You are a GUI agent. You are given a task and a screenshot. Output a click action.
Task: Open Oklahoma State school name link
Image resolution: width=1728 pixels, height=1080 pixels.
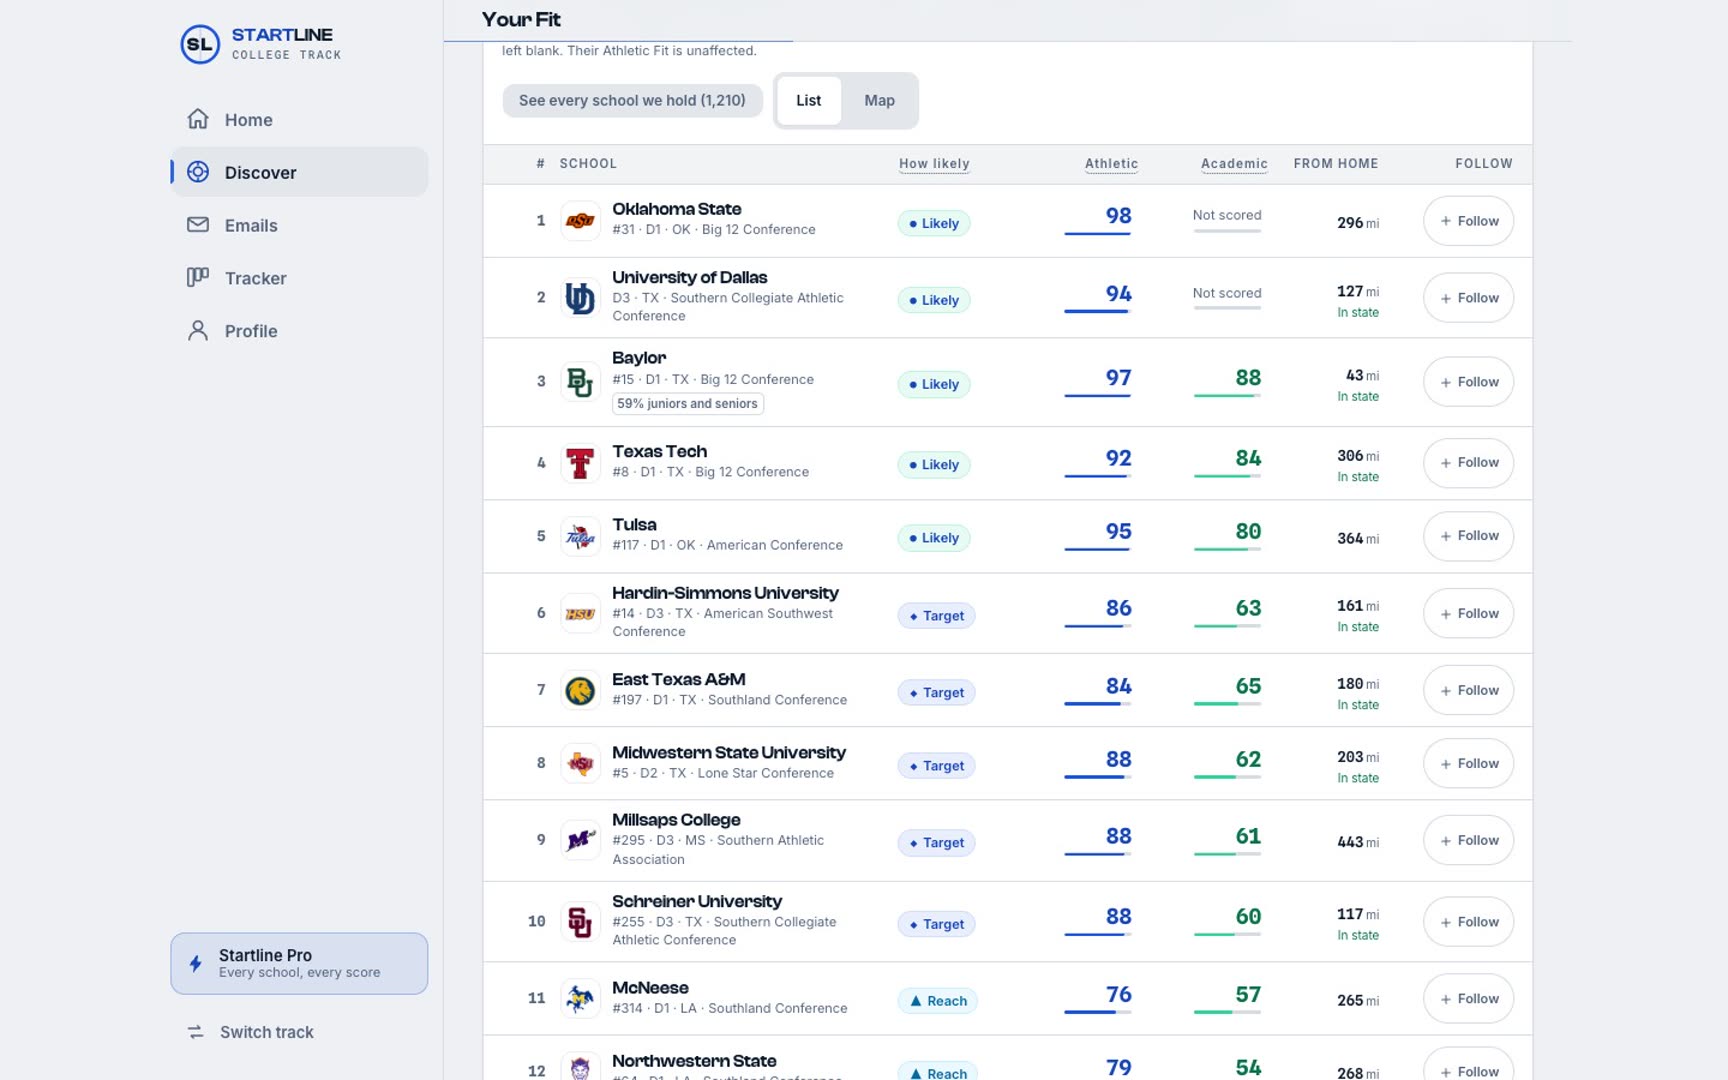677,209
